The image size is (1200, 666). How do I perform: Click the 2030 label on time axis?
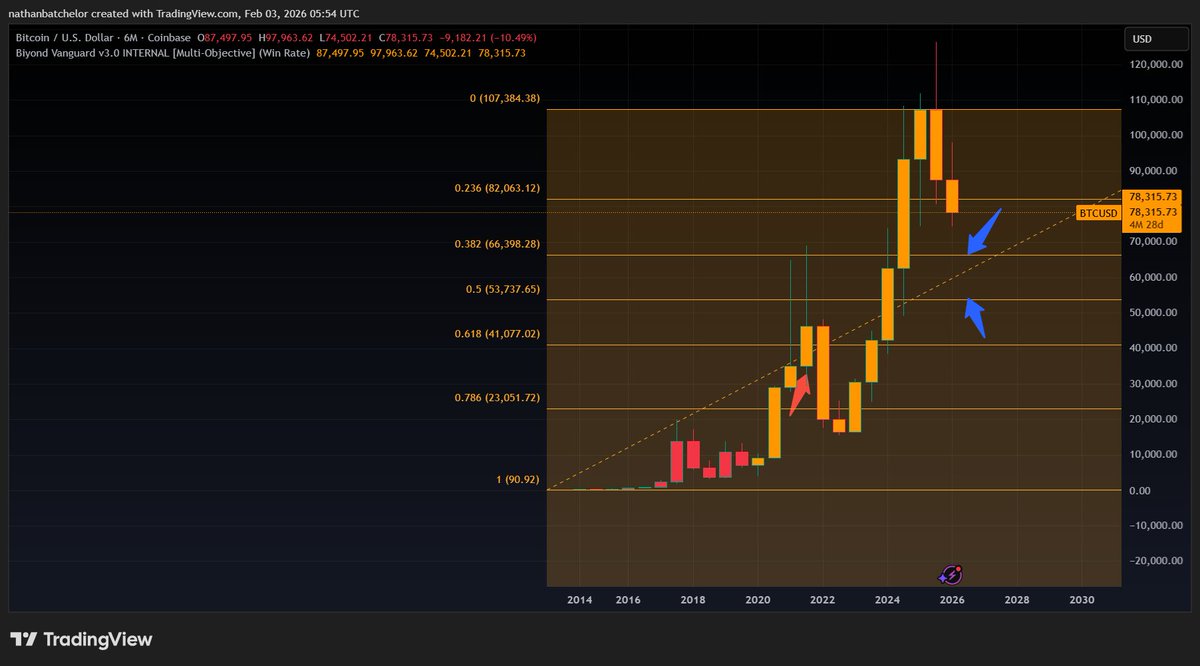1081,600
